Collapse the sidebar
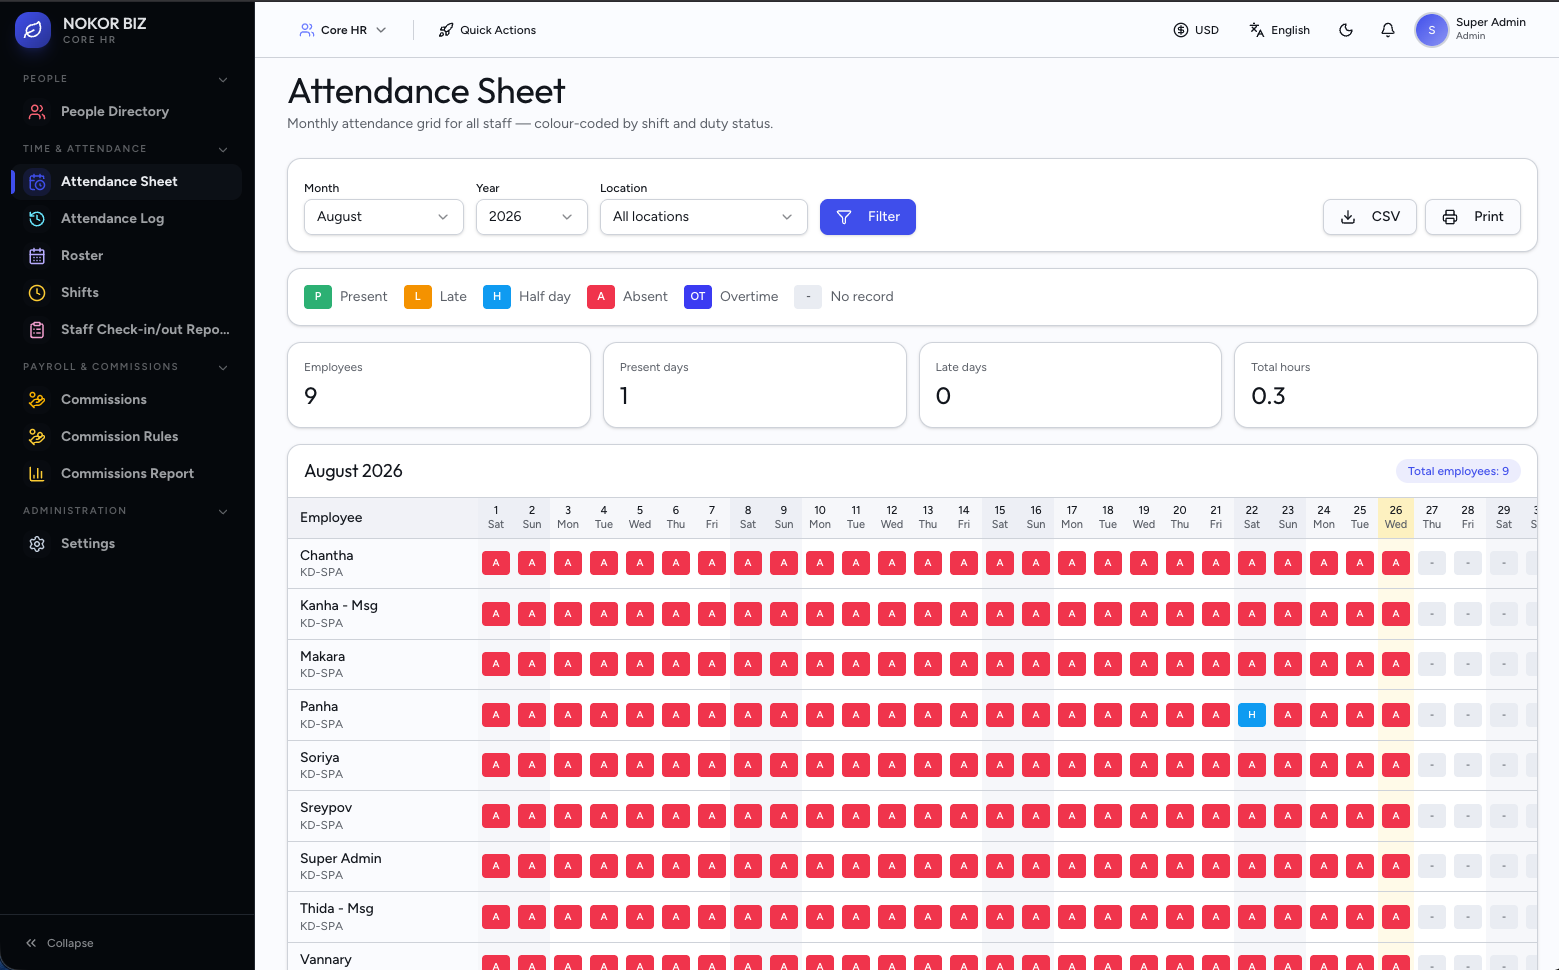The height and width of the screenshot is (970, 1559). coord(60,943)
